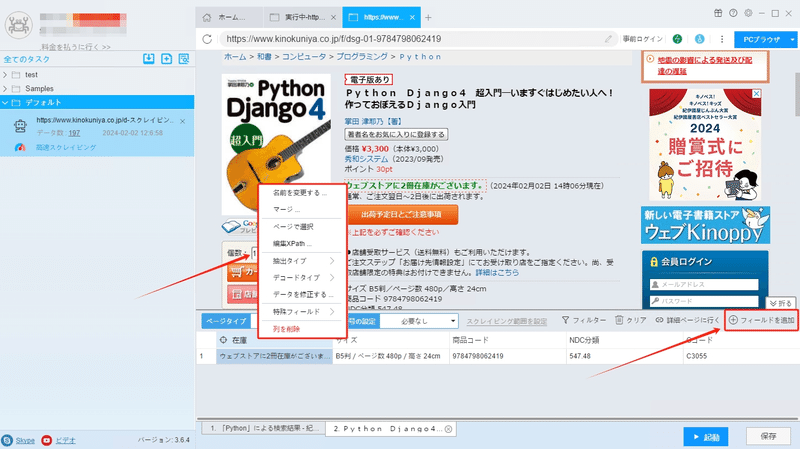Click the robot icon of the kinokuniya task
The image size is (800, 449).
(x=20, y=126)
